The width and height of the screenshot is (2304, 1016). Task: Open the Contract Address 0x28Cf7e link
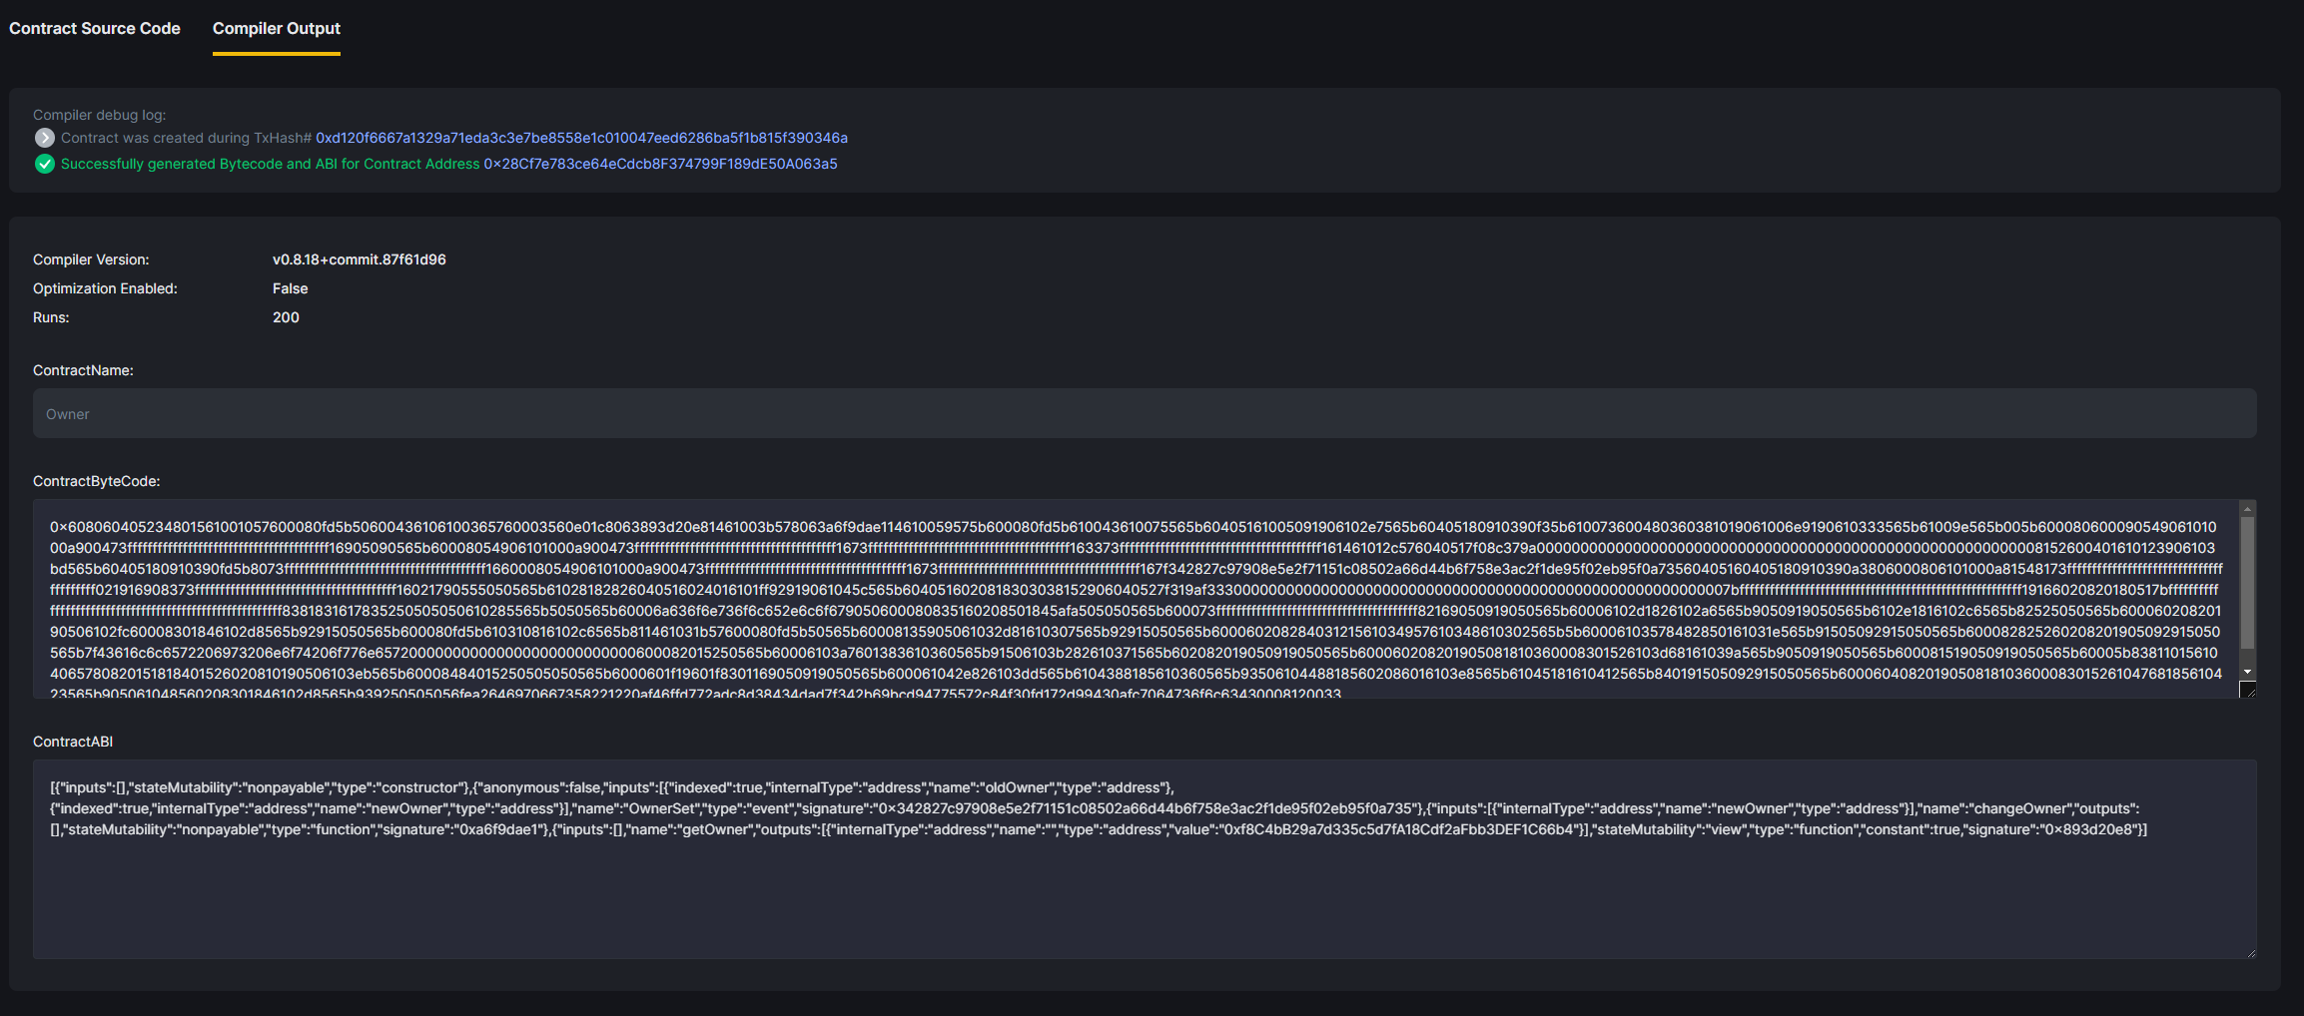pos(660,164)
